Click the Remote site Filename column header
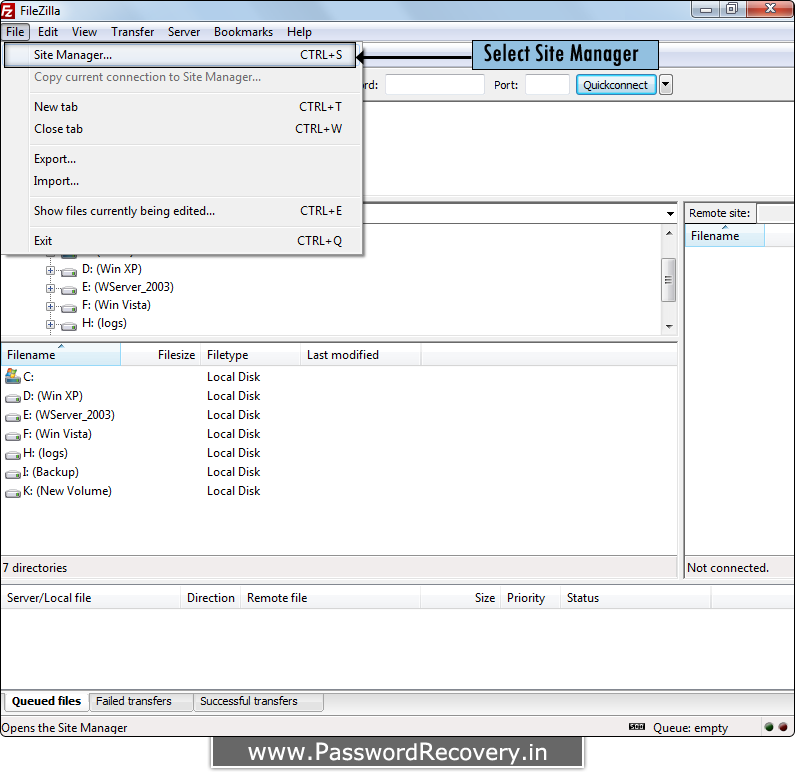Viewport: 795px width, 772px height. click(x=725, y=236)
